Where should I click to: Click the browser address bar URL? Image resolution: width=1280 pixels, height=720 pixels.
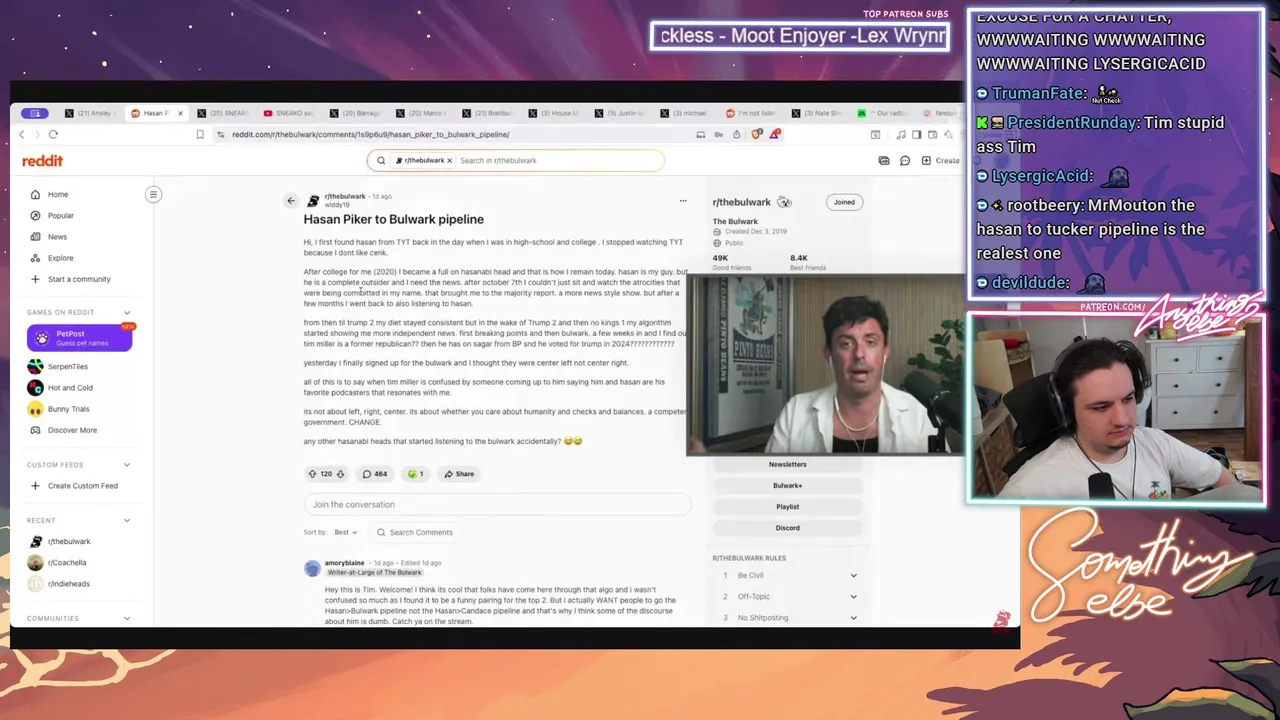click(370, 134)
